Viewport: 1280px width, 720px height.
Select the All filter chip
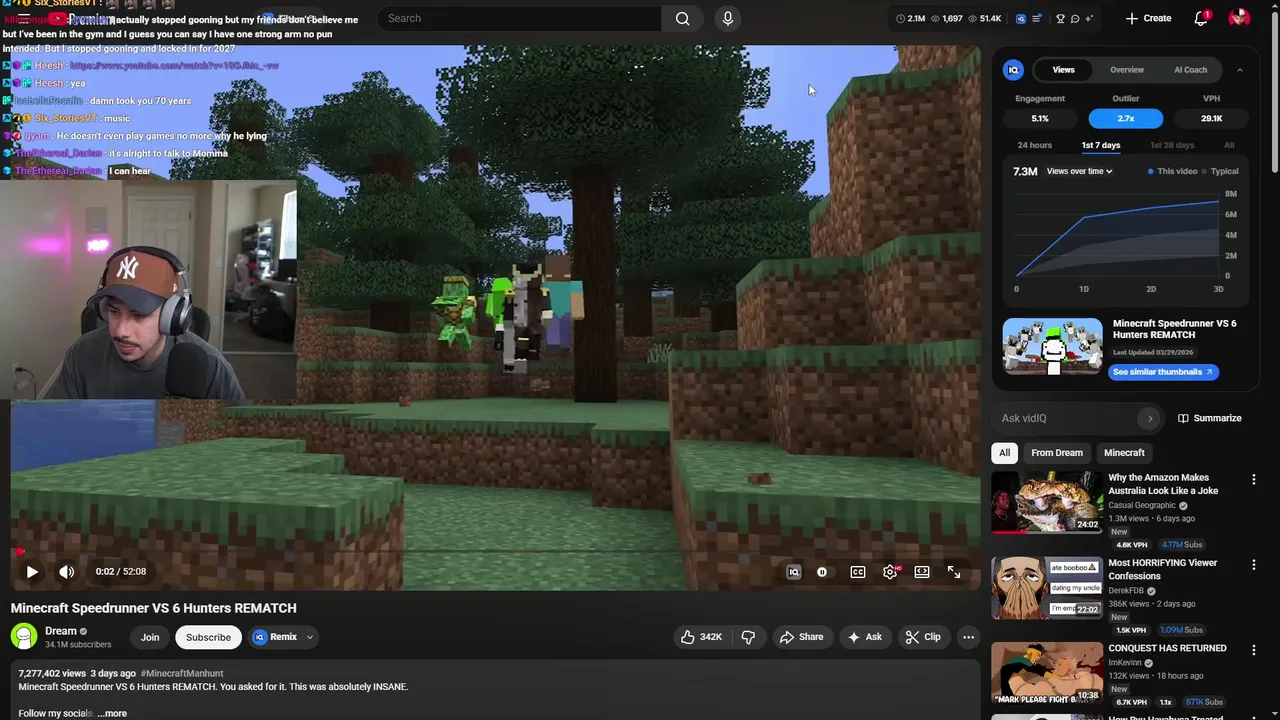(1004, 453)
